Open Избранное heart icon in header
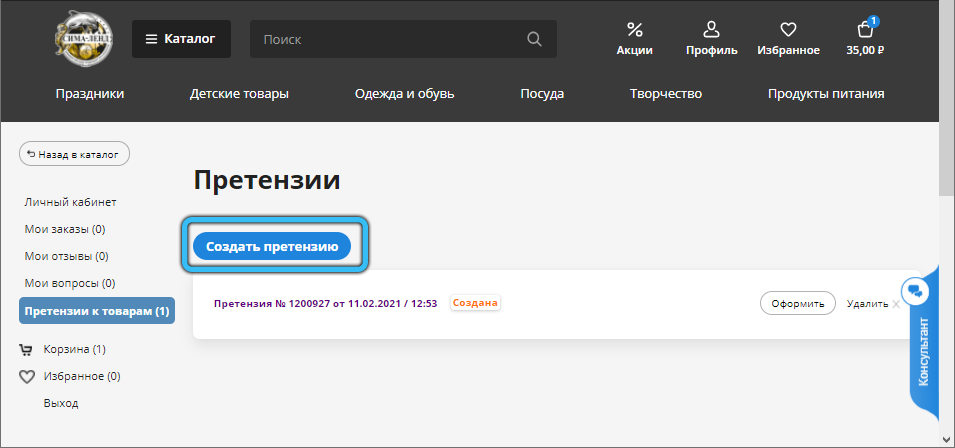955x448 pixels. (788, 30)
